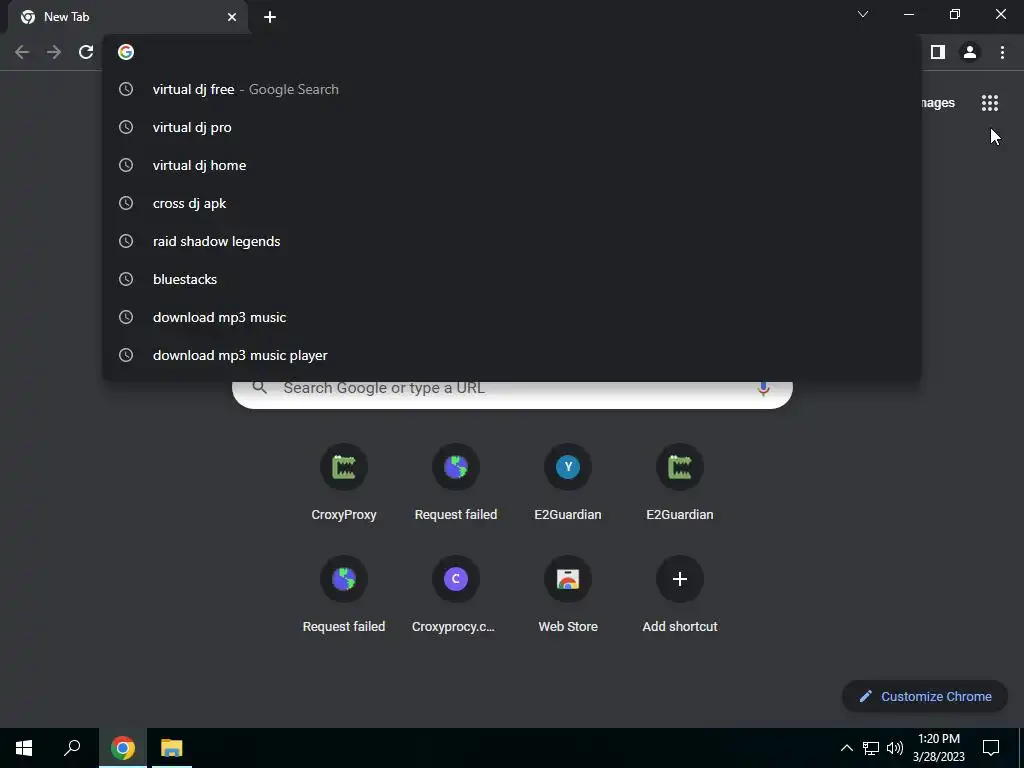The height and width of the screenshot is (768, 1024).
Task: Click the clock icon beside 'cross dj apk'
Action: 126,203
